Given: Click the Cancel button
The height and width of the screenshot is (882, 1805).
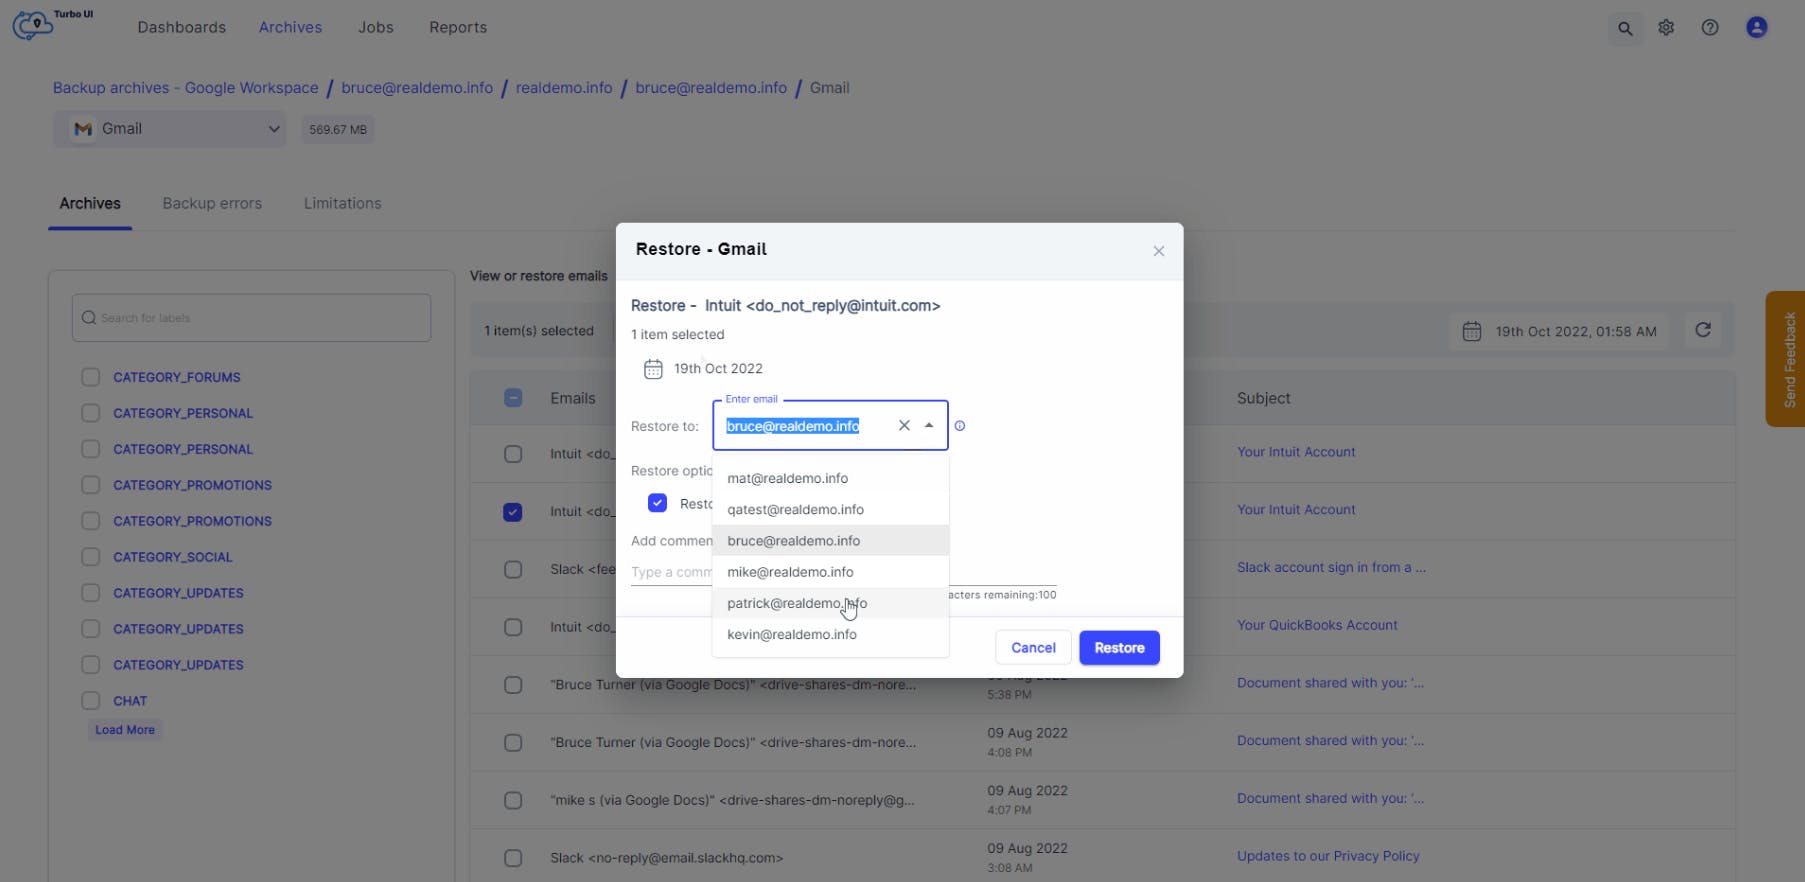Looking at the screenshot, I should click(x=1033, y=648).
